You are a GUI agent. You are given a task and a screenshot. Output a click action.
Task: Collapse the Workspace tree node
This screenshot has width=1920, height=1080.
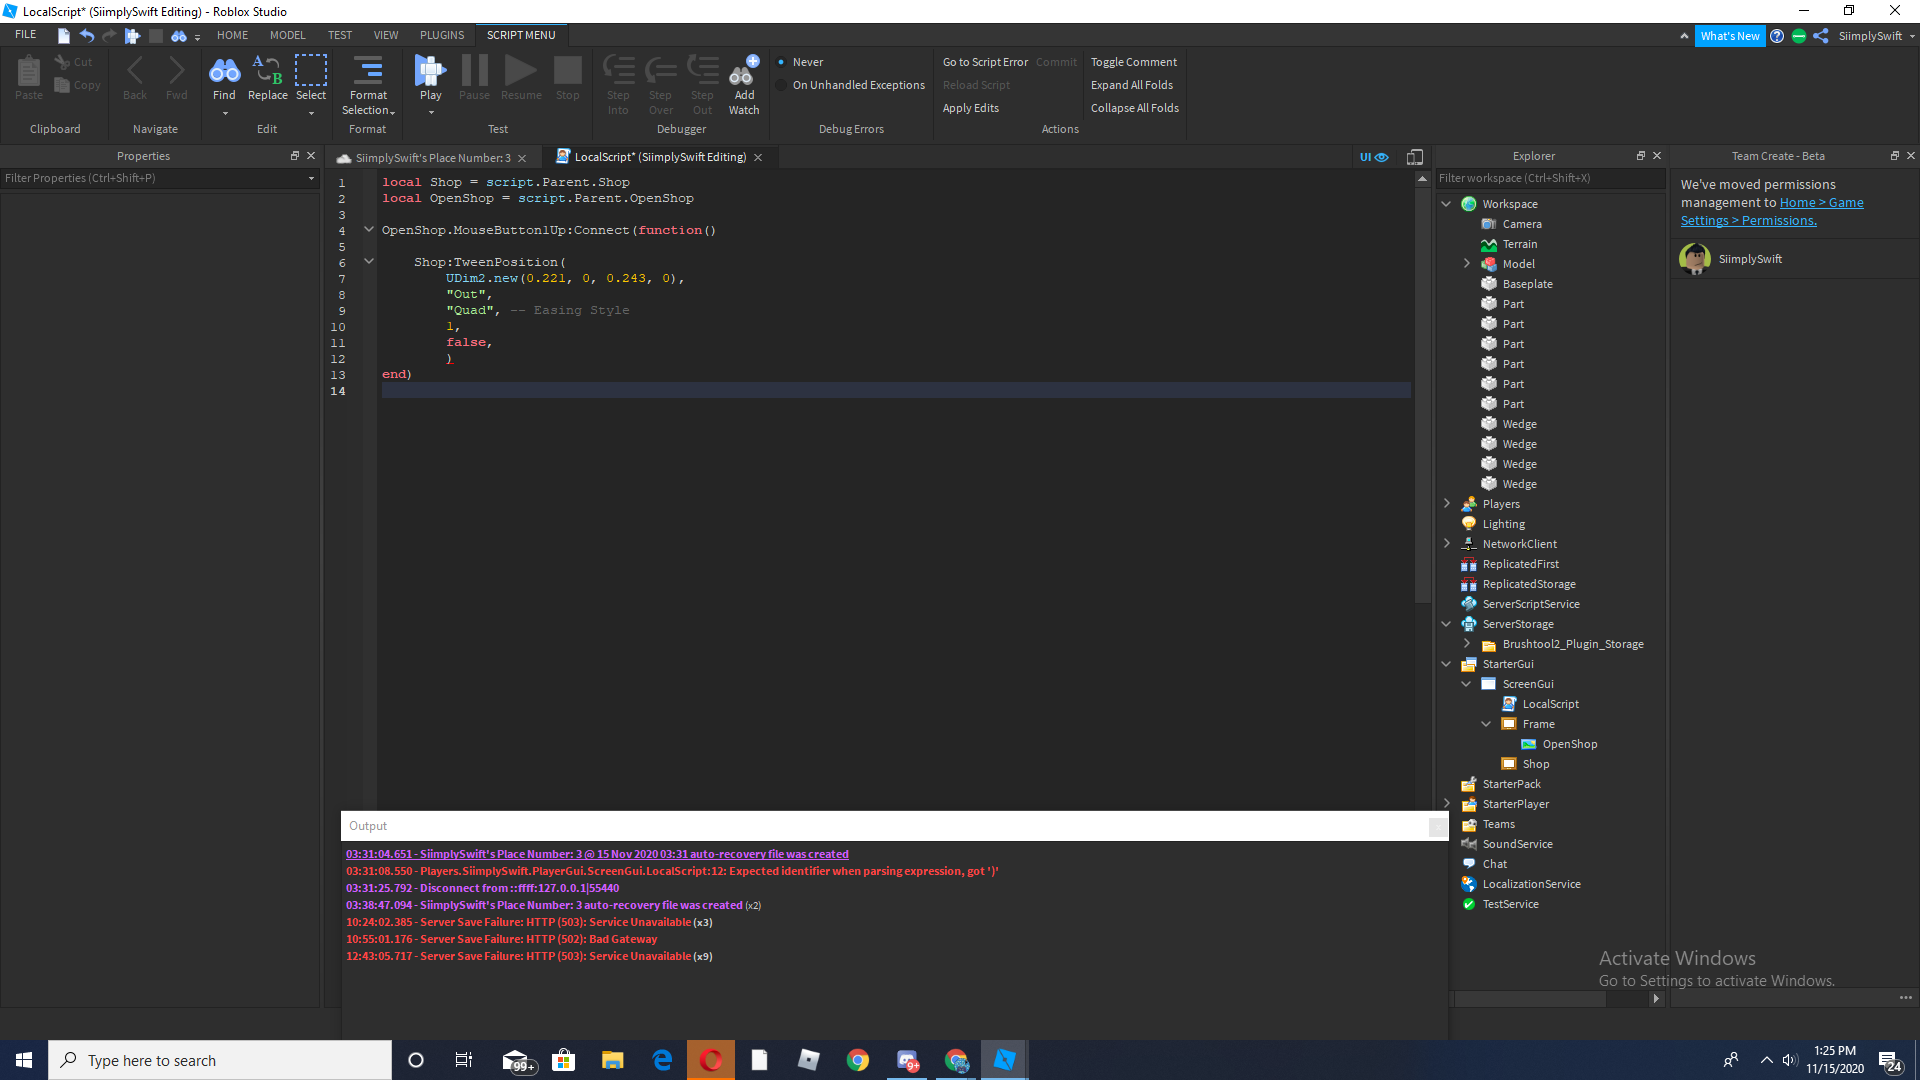[1446, 204]
